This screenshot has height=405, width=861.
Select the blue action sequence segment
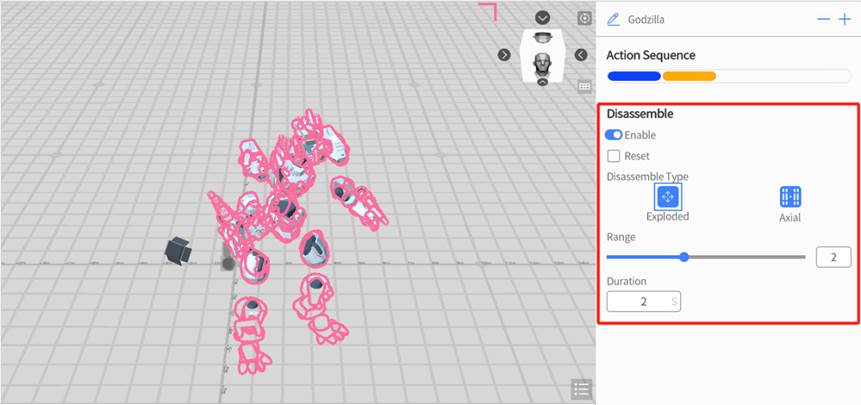633,76
